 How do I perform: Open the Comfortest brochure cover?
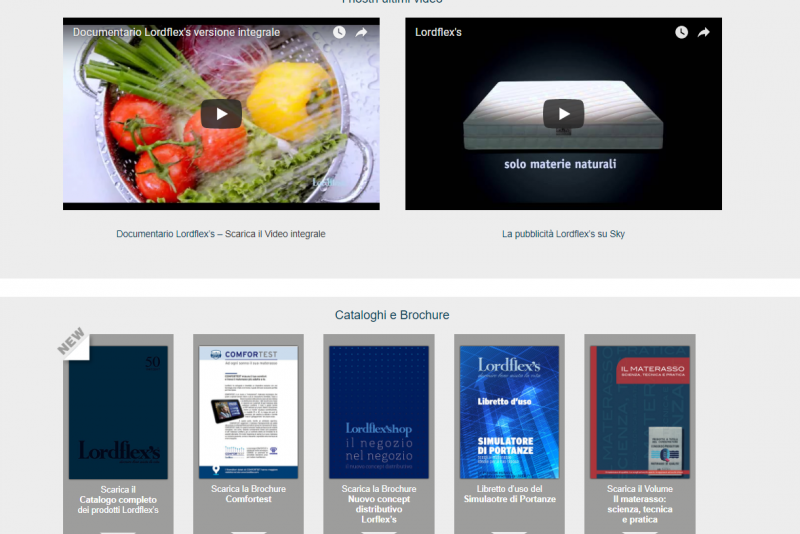248,412
